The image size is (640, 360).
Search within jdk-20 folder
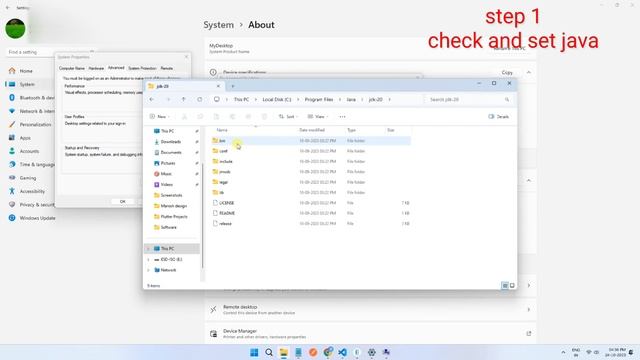[469, 100]
